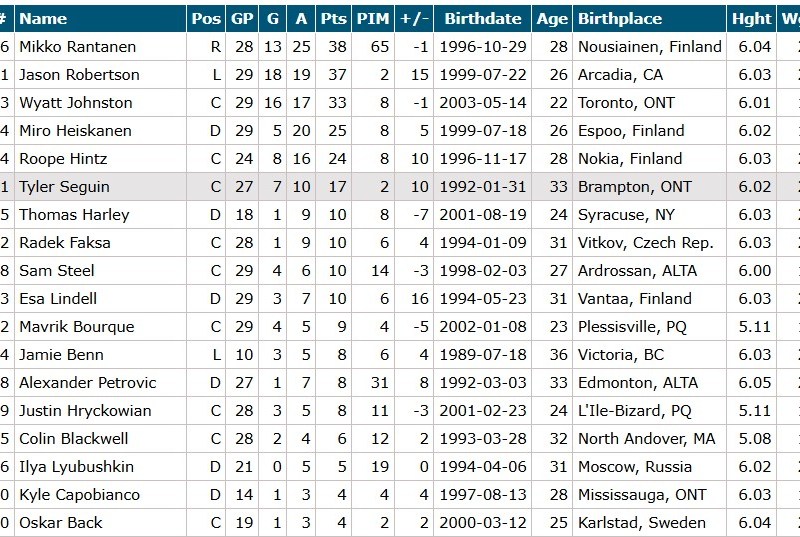Select Wyatt Johnston's name
Viewport: 800px width, 537px height.
pos(76,103)
